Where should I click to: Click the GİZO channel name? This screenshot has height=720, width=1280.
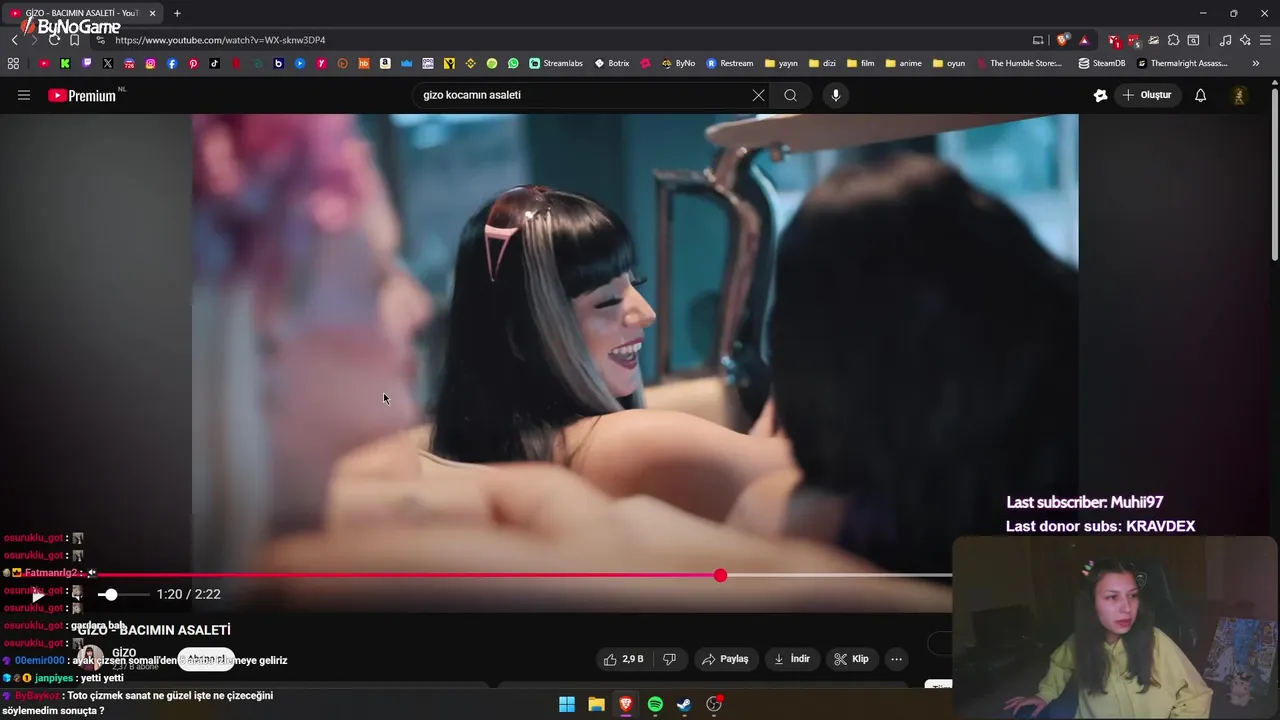pos(124,652)
